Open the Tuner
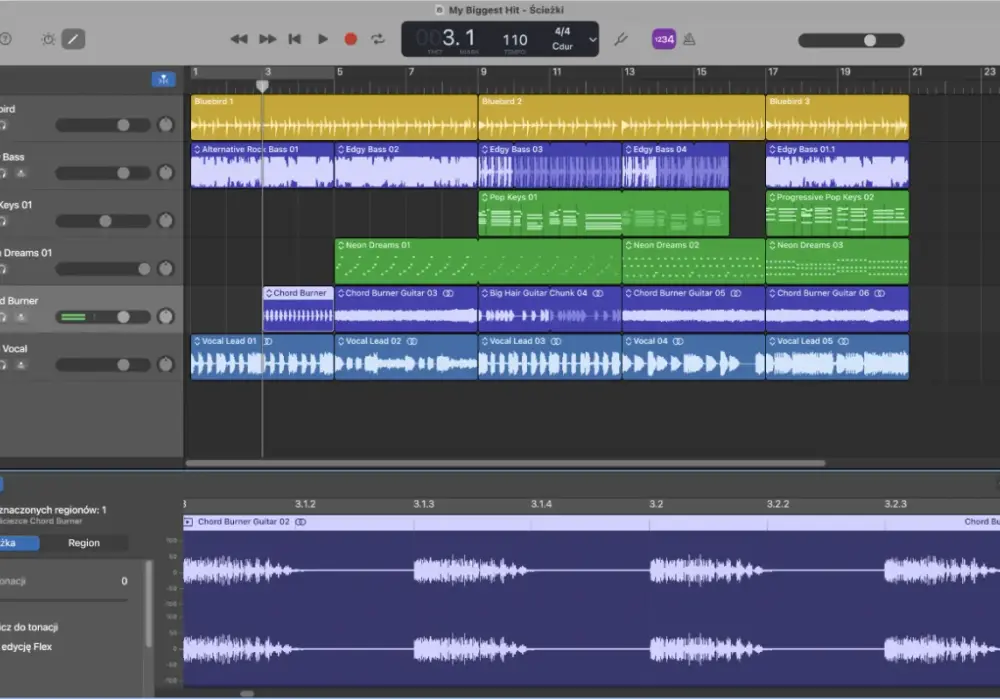The width and height of the screenshot is (1000, 700). [621, 40]
